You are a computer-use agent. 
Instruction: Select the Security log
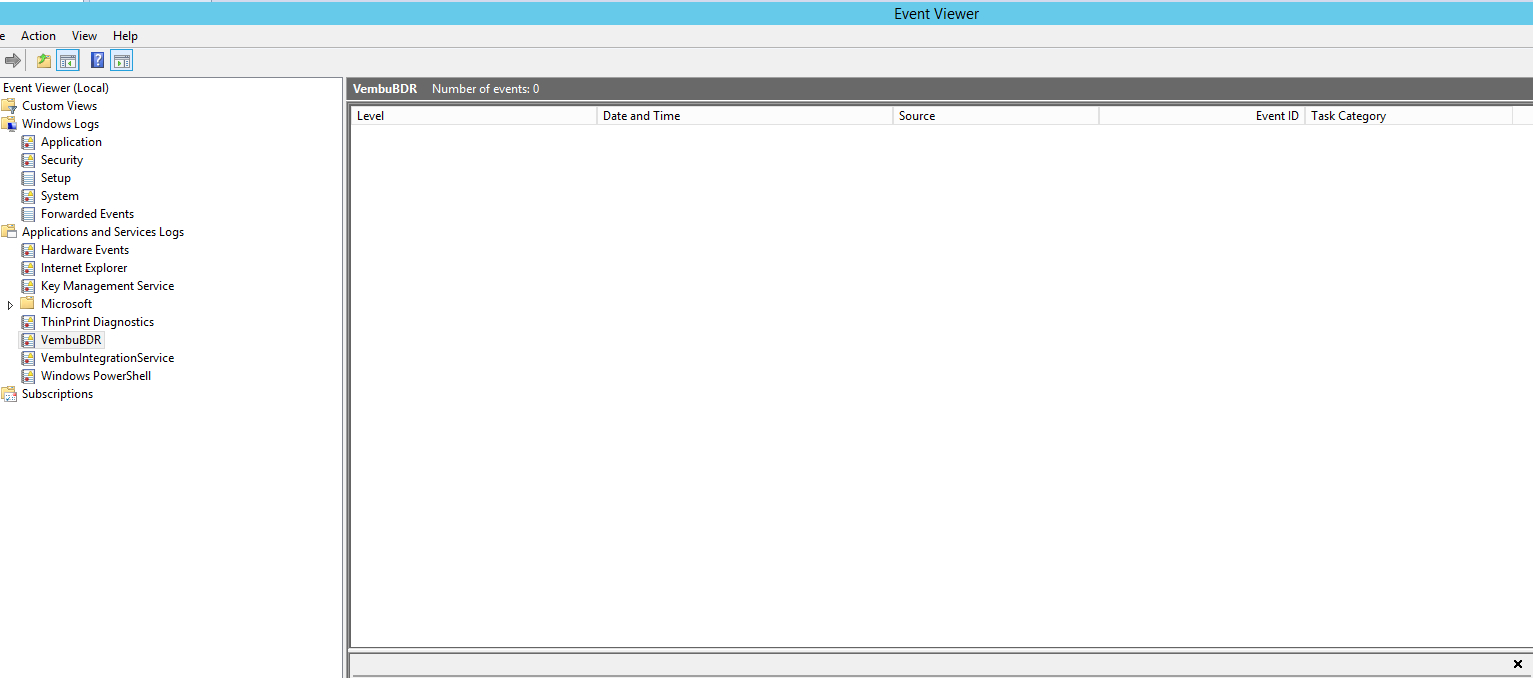coord(61,160)
